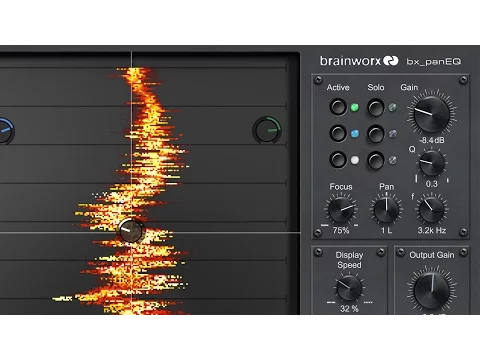
Task: Click the blue band indicator LED
Action: point(355,134)
